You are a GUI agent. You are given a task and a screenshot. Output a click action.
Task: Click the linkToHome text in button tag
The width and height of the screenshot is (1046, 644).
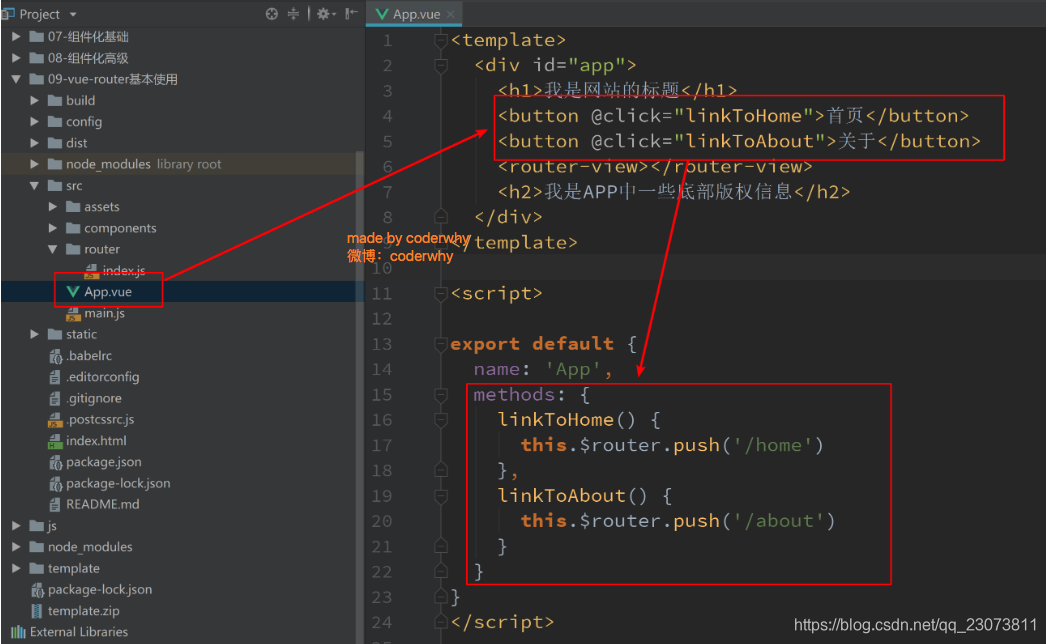pyautogui.click(x=743, y=116)
